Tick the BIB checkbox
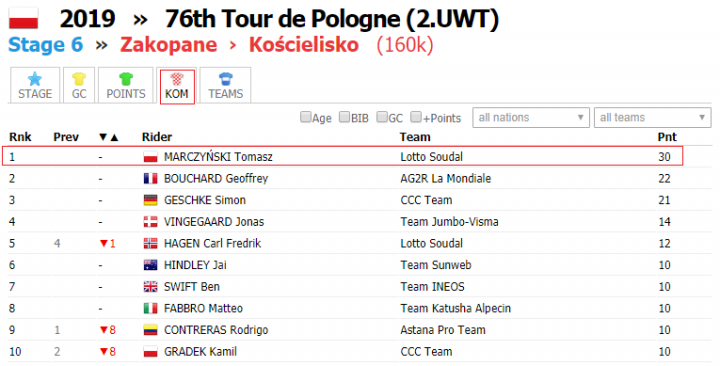Screen dimensions: 720x366 (x=344, y=117)
